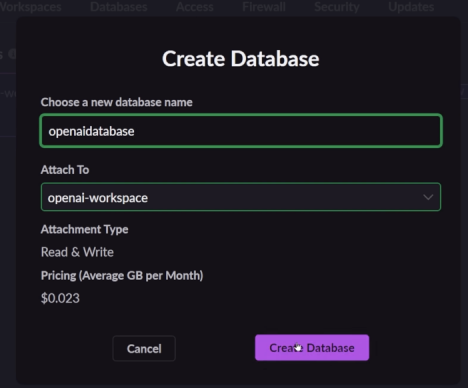The image size is (468, 388).
Task: Click the Create Database dialog heading
Action: (241, 59)
